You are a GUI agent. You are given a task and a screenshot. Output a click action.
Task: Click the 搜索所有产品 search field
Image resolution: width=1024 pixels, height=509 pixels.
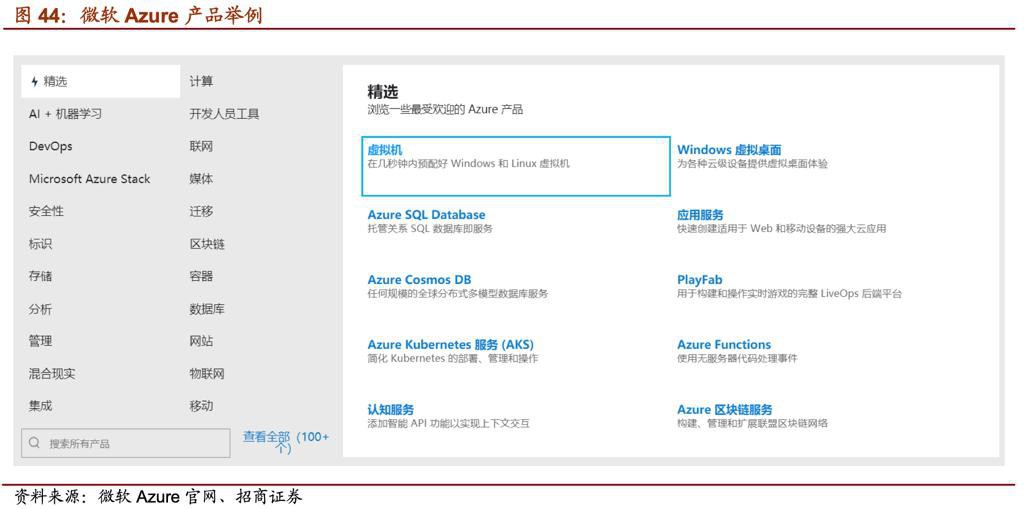coord(125,443)
